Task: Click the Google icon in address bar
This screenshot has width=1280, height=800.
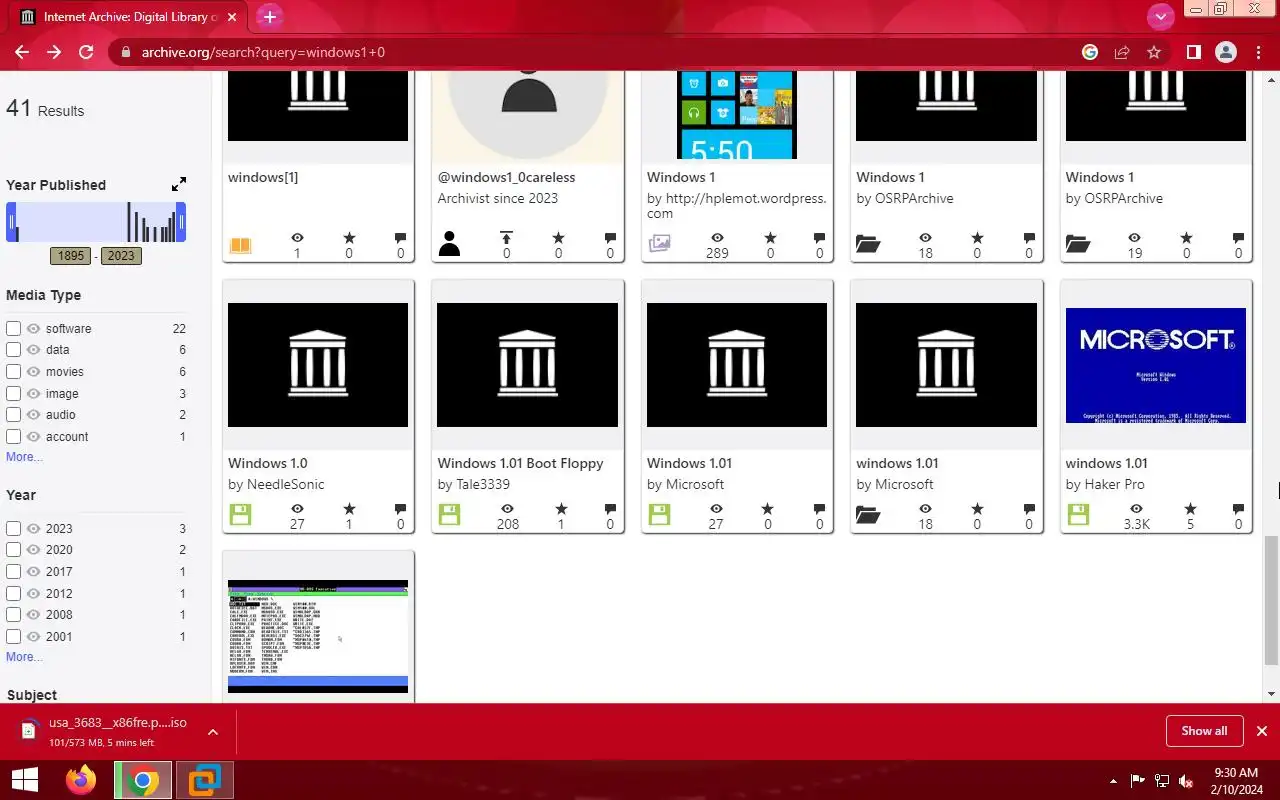Action: pyautogui.click(x=1090, y=52)
